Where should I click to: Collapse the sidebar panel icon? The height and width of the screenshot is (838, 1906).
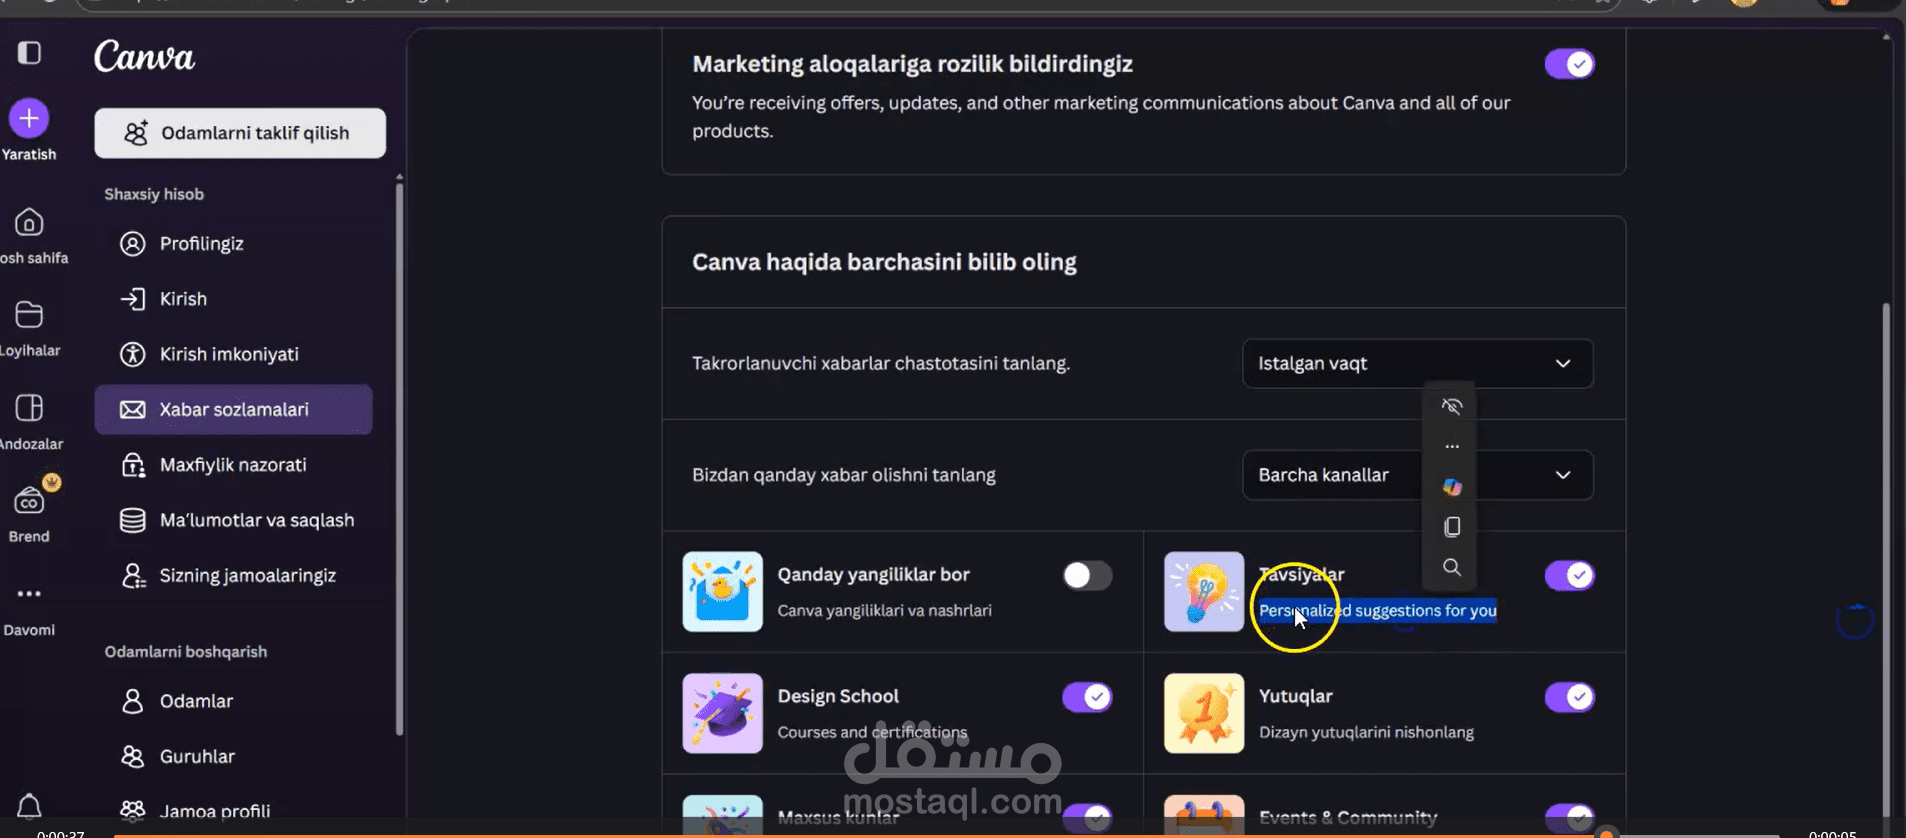tap(29, 52)
